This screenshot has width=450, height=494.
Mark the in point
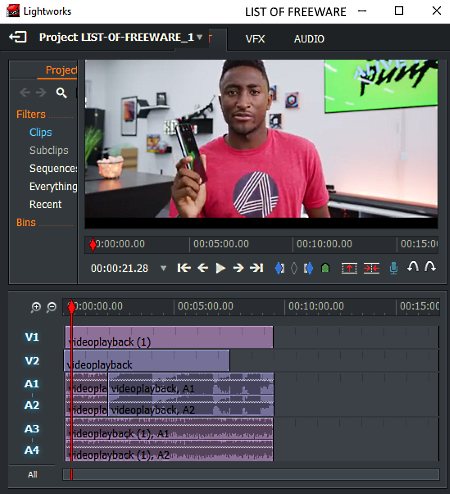(279, 268)
